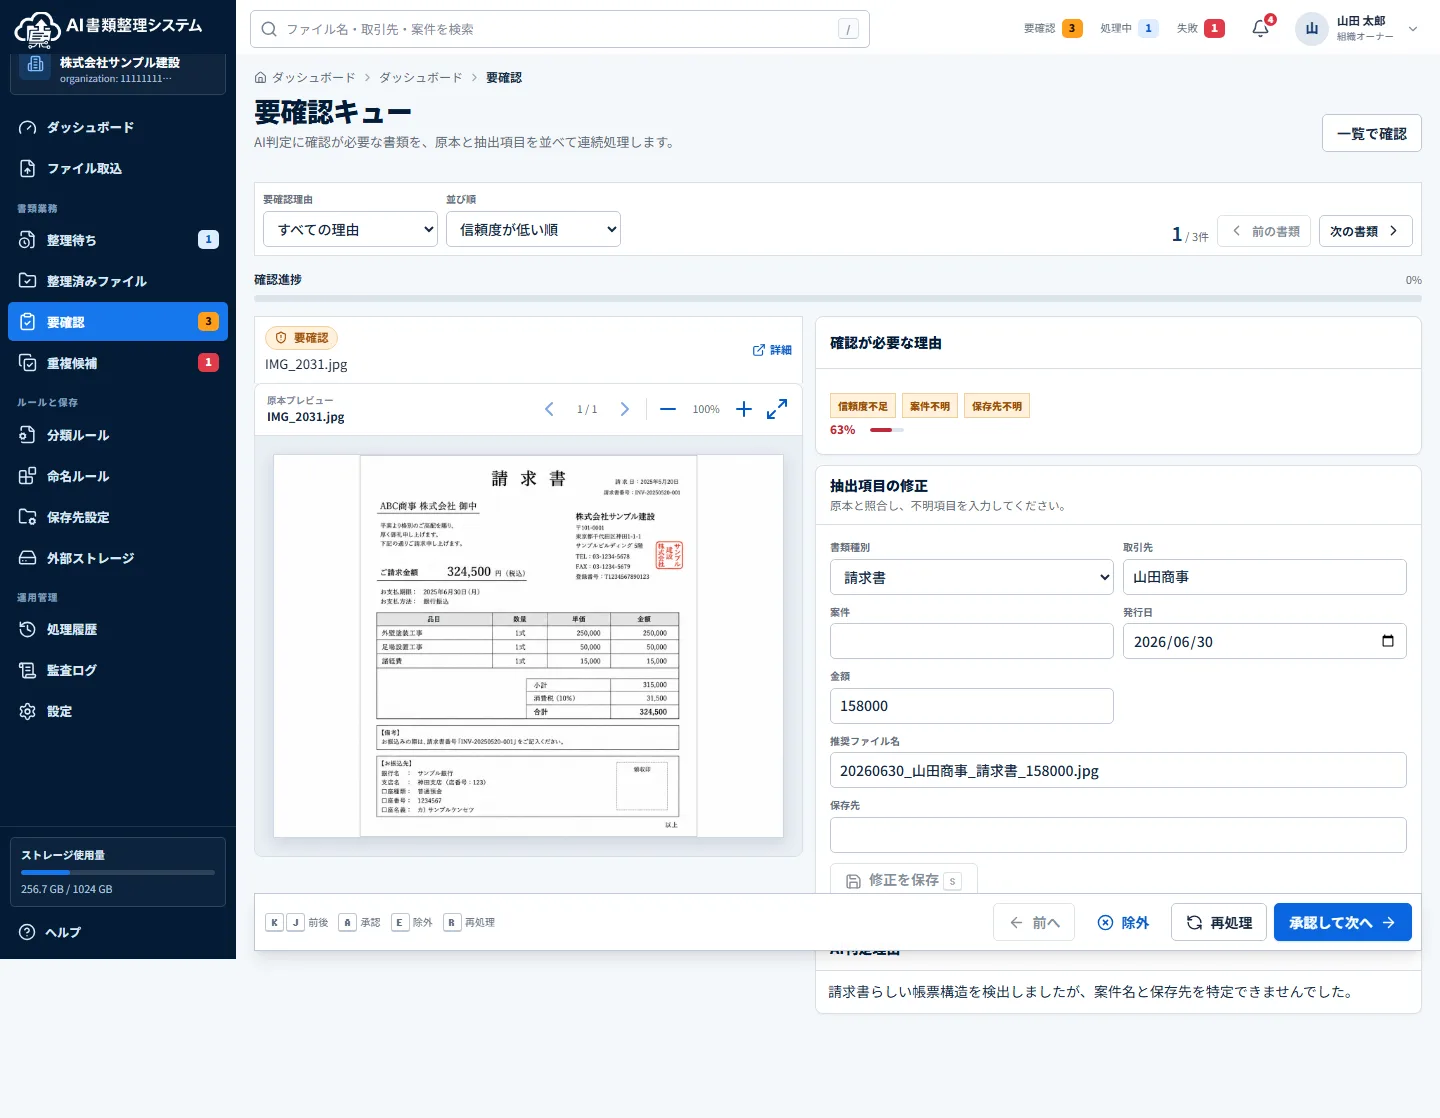Click the 失敗 counter in header
Viewport: 1440px width, 1118px height.
point(1201,28)
